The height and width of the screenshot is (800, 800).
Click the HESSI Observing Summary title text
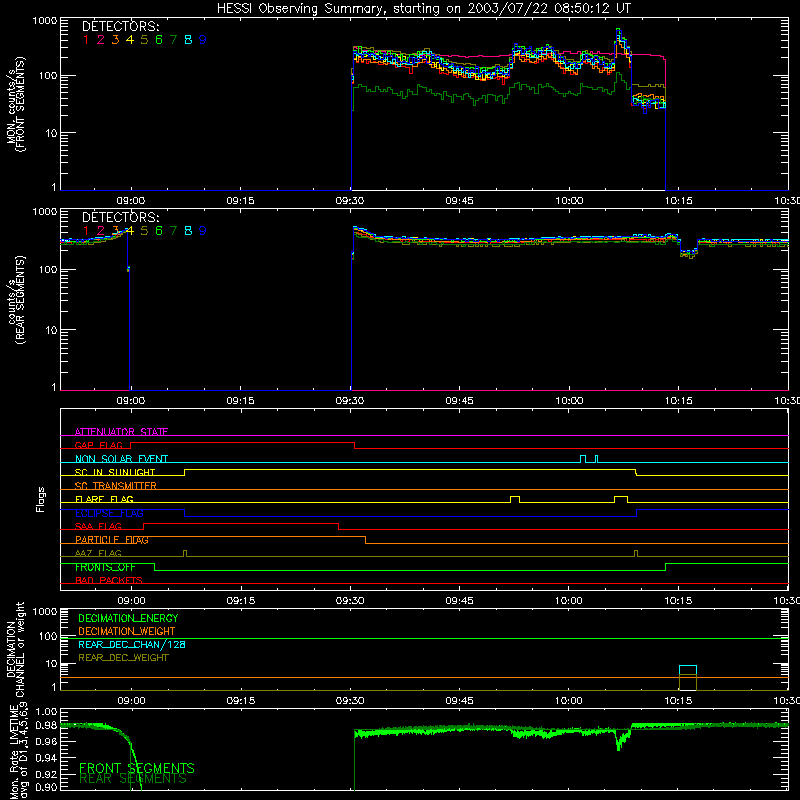click(x=424, y=9)
